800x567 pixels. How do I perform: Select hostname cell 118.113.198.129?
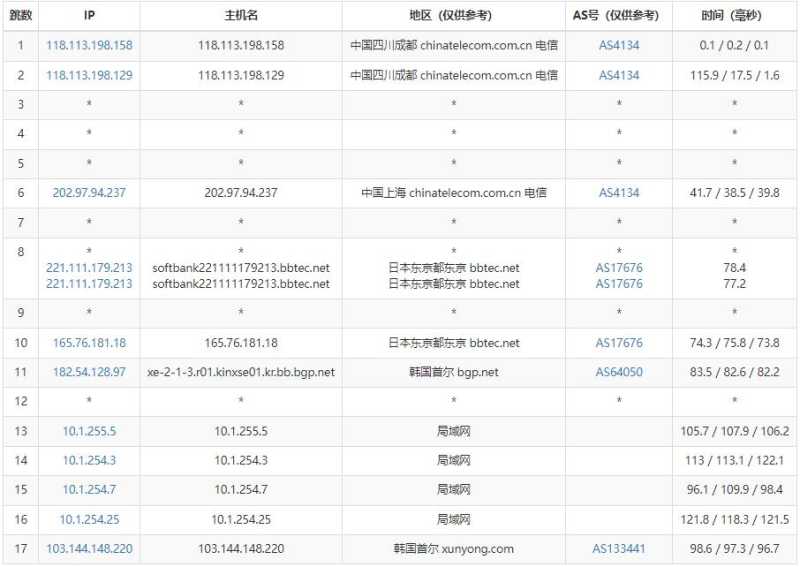[x=241, y=76]
